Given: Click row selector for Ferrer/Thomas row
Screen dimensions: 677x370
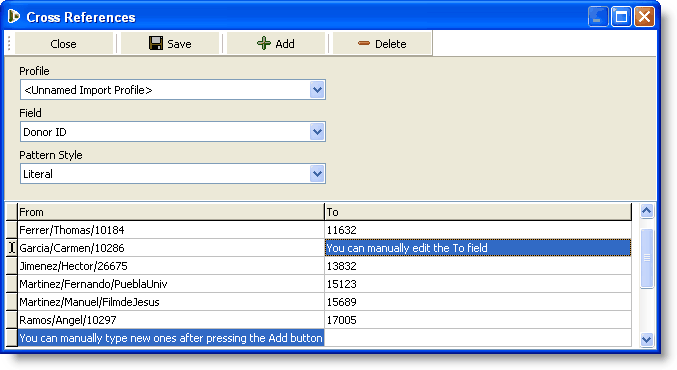Looking at the screenshot, I should coord(12,230).
